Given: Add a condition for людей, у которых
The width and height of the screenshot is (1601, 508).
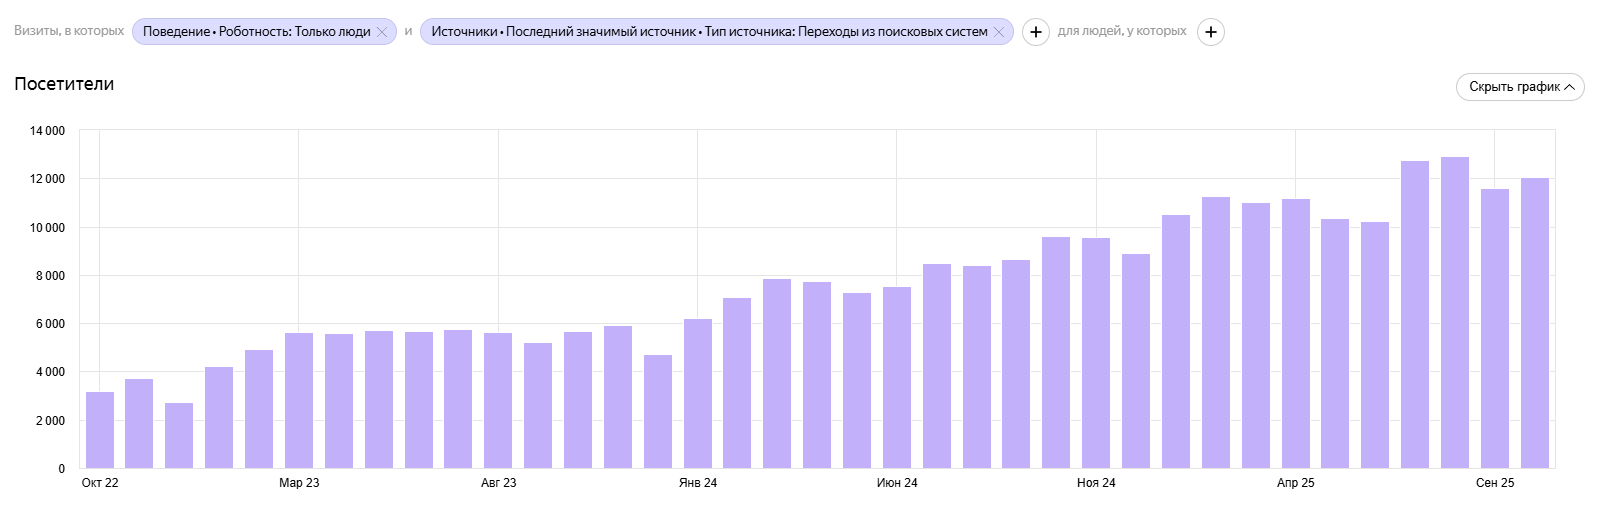Looking at the screenshot, I should pyautogui.click(x=1210, y=32).
